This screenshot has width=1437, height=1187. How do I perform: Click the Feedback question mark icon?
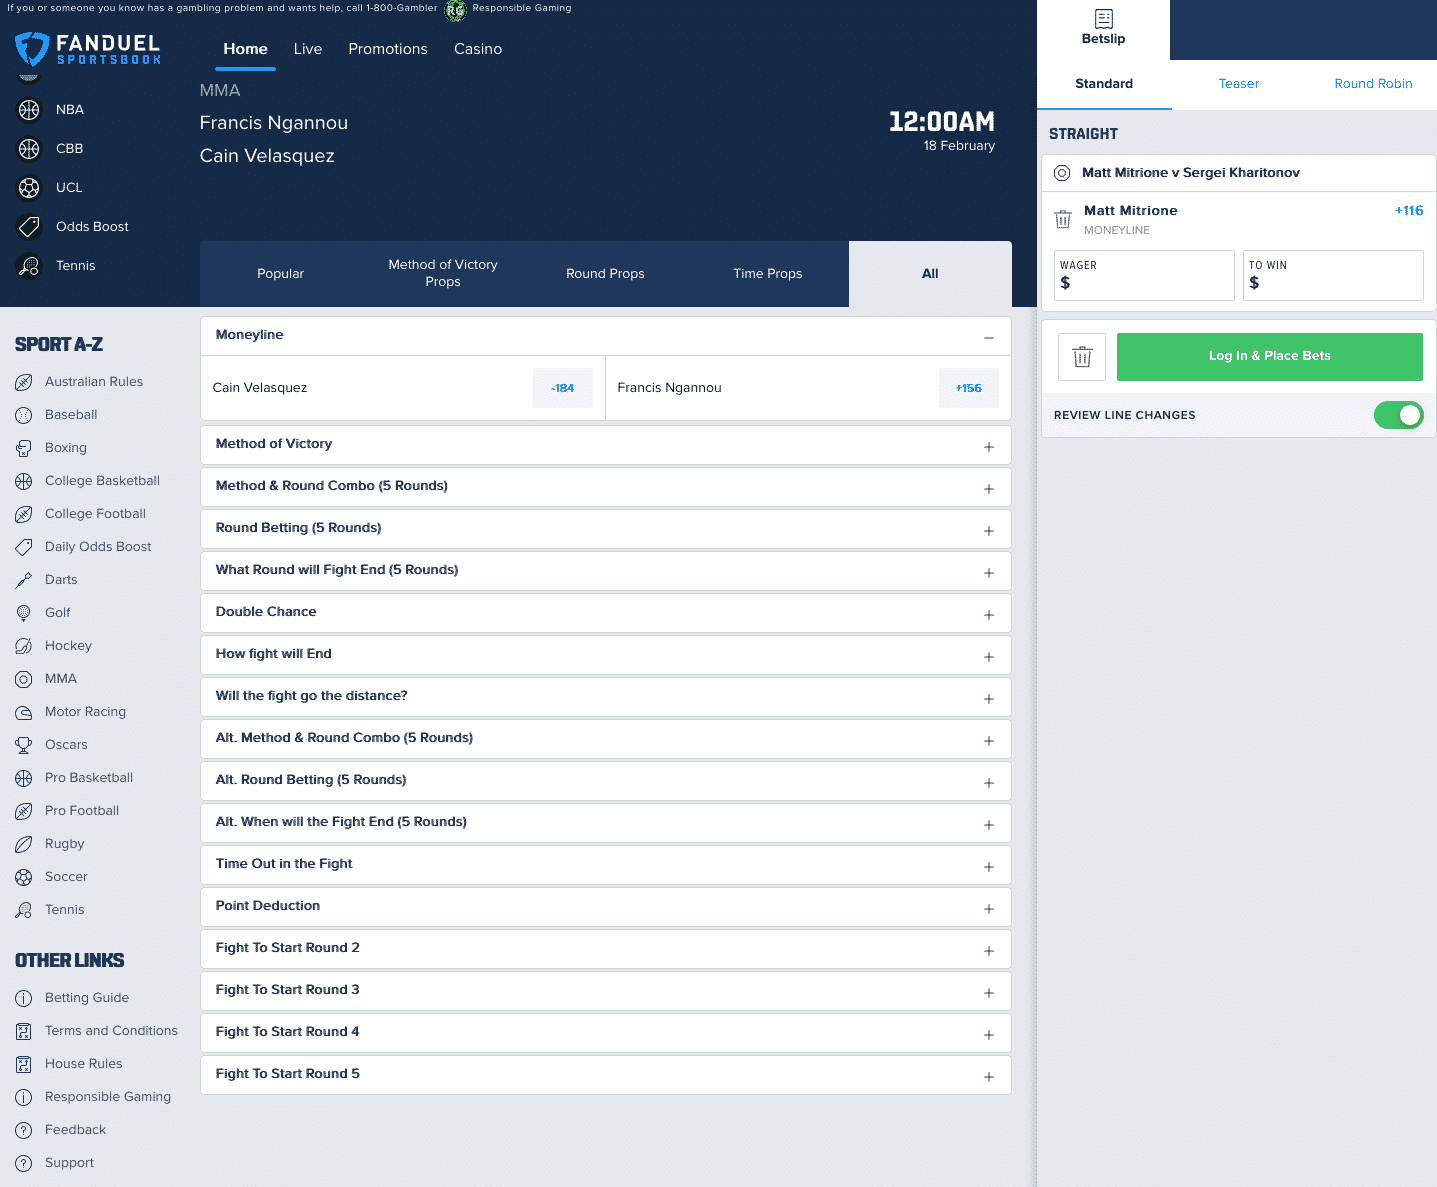24,1130
